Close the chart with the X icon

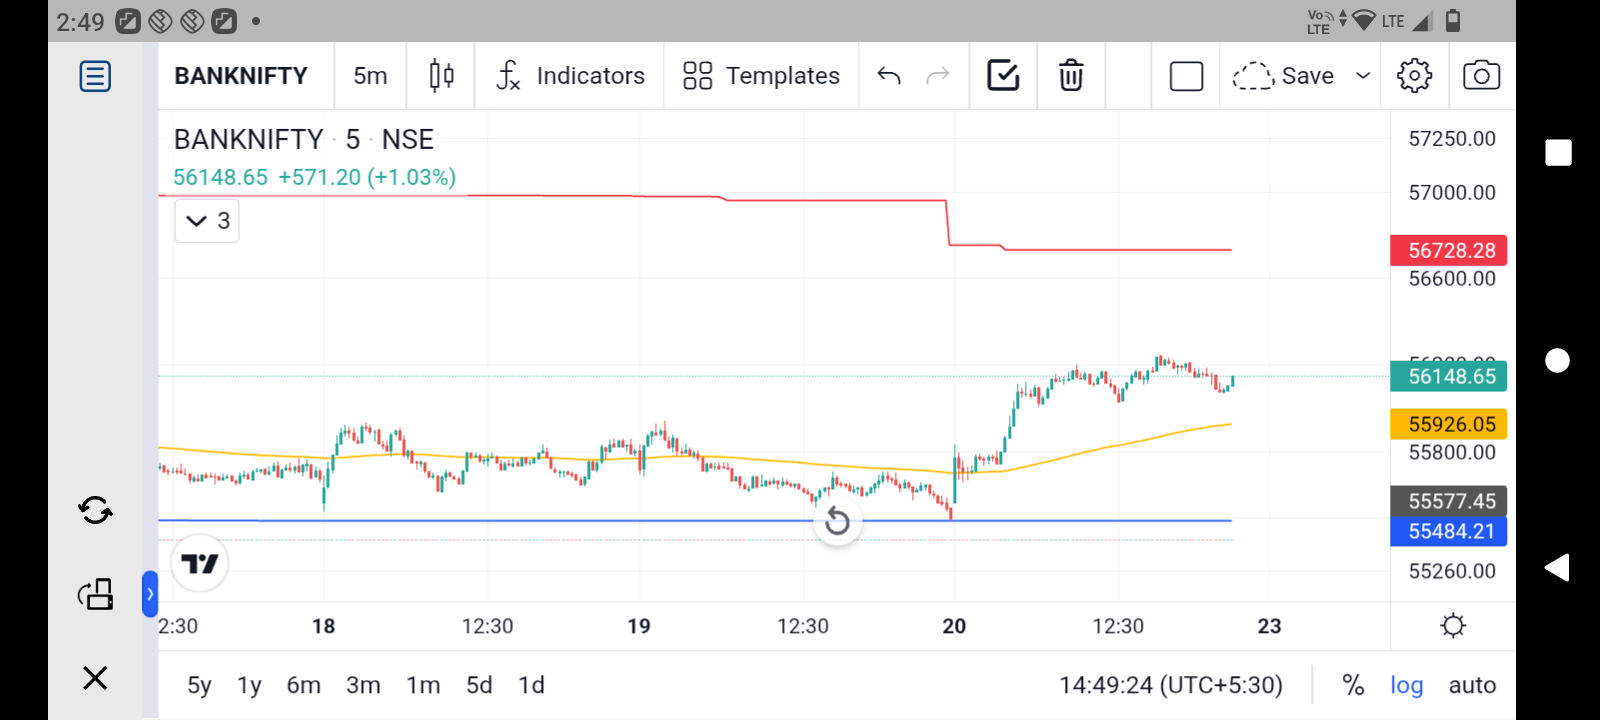click(95, 679)
